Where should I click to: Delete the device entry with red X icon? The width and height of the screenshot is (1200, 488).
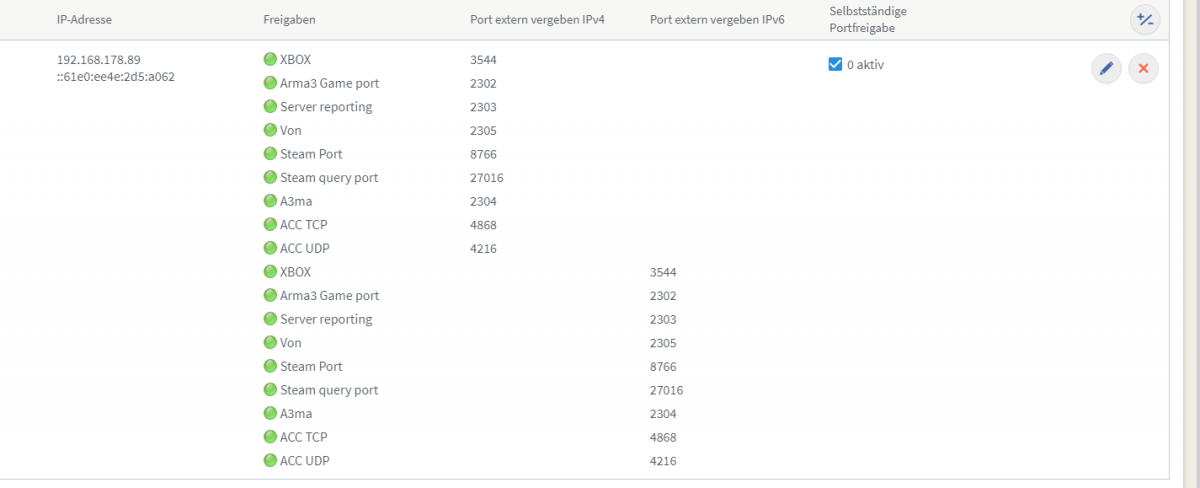(1143, 68)
